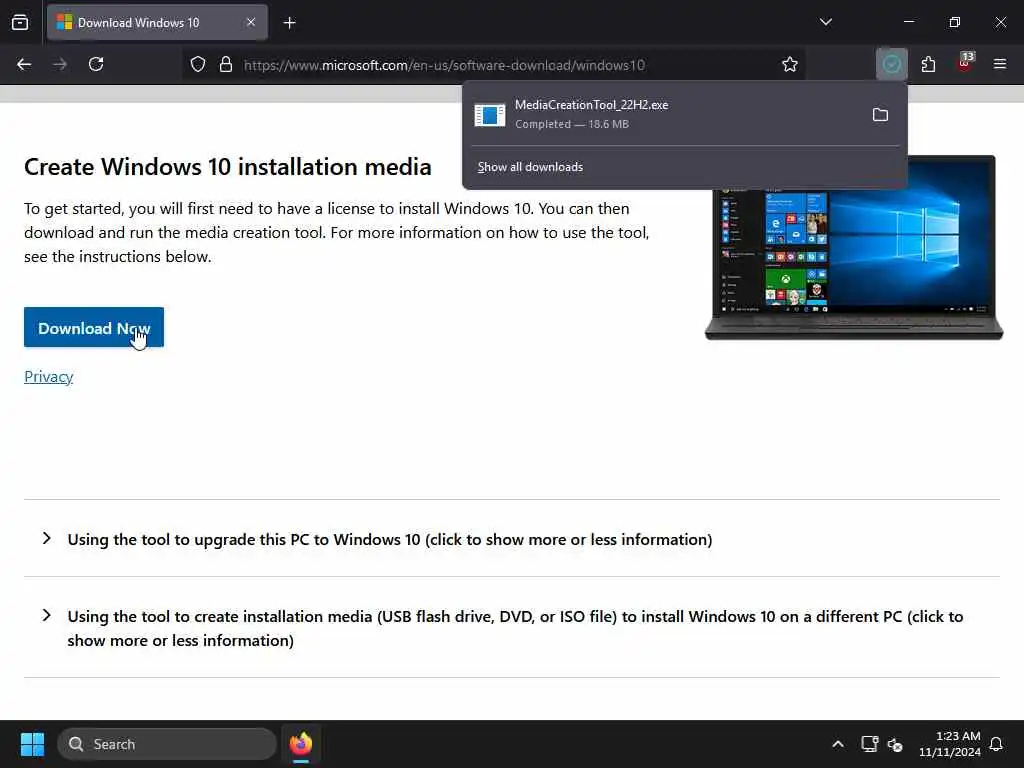Click heading Using the tool to upgrade this PC

pos(390,539)
